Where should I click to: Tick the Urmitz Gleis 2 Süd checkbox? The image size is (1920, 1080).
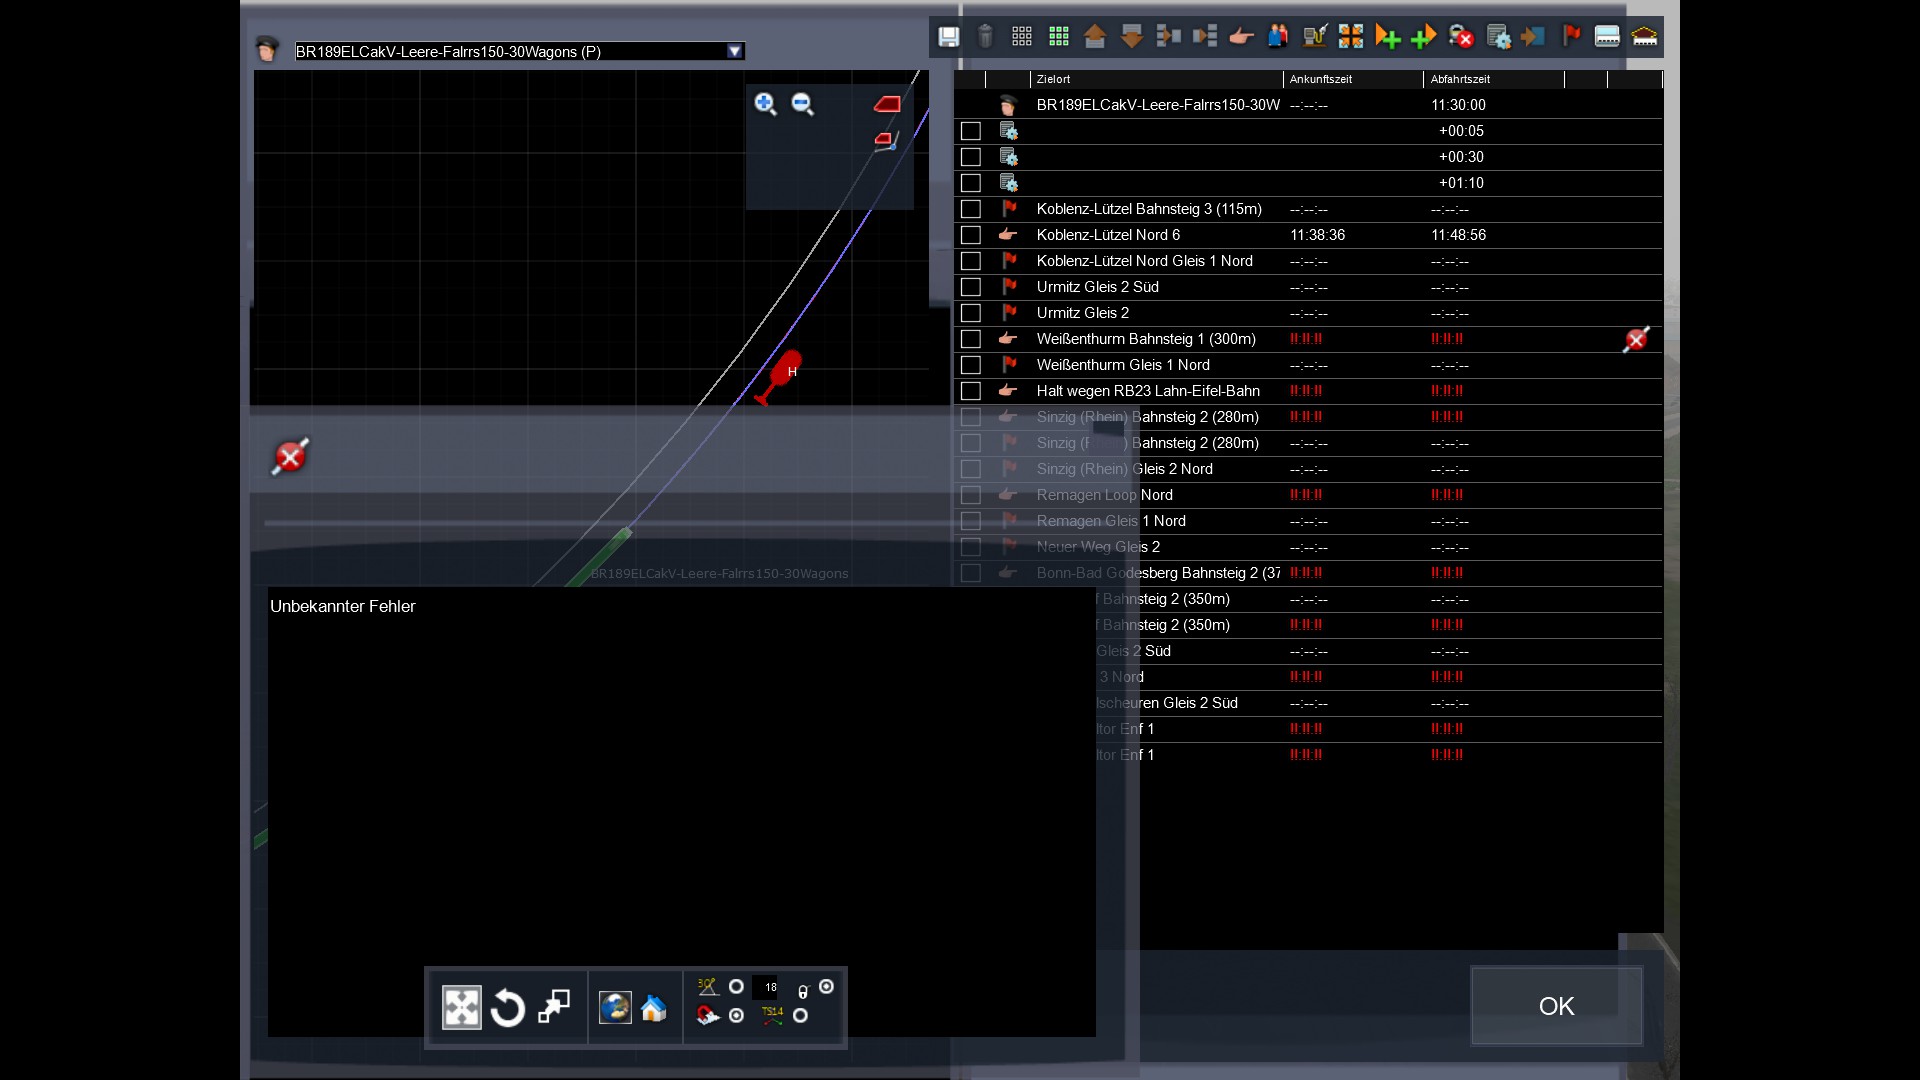pyautogui.click(x=970, y=287)
